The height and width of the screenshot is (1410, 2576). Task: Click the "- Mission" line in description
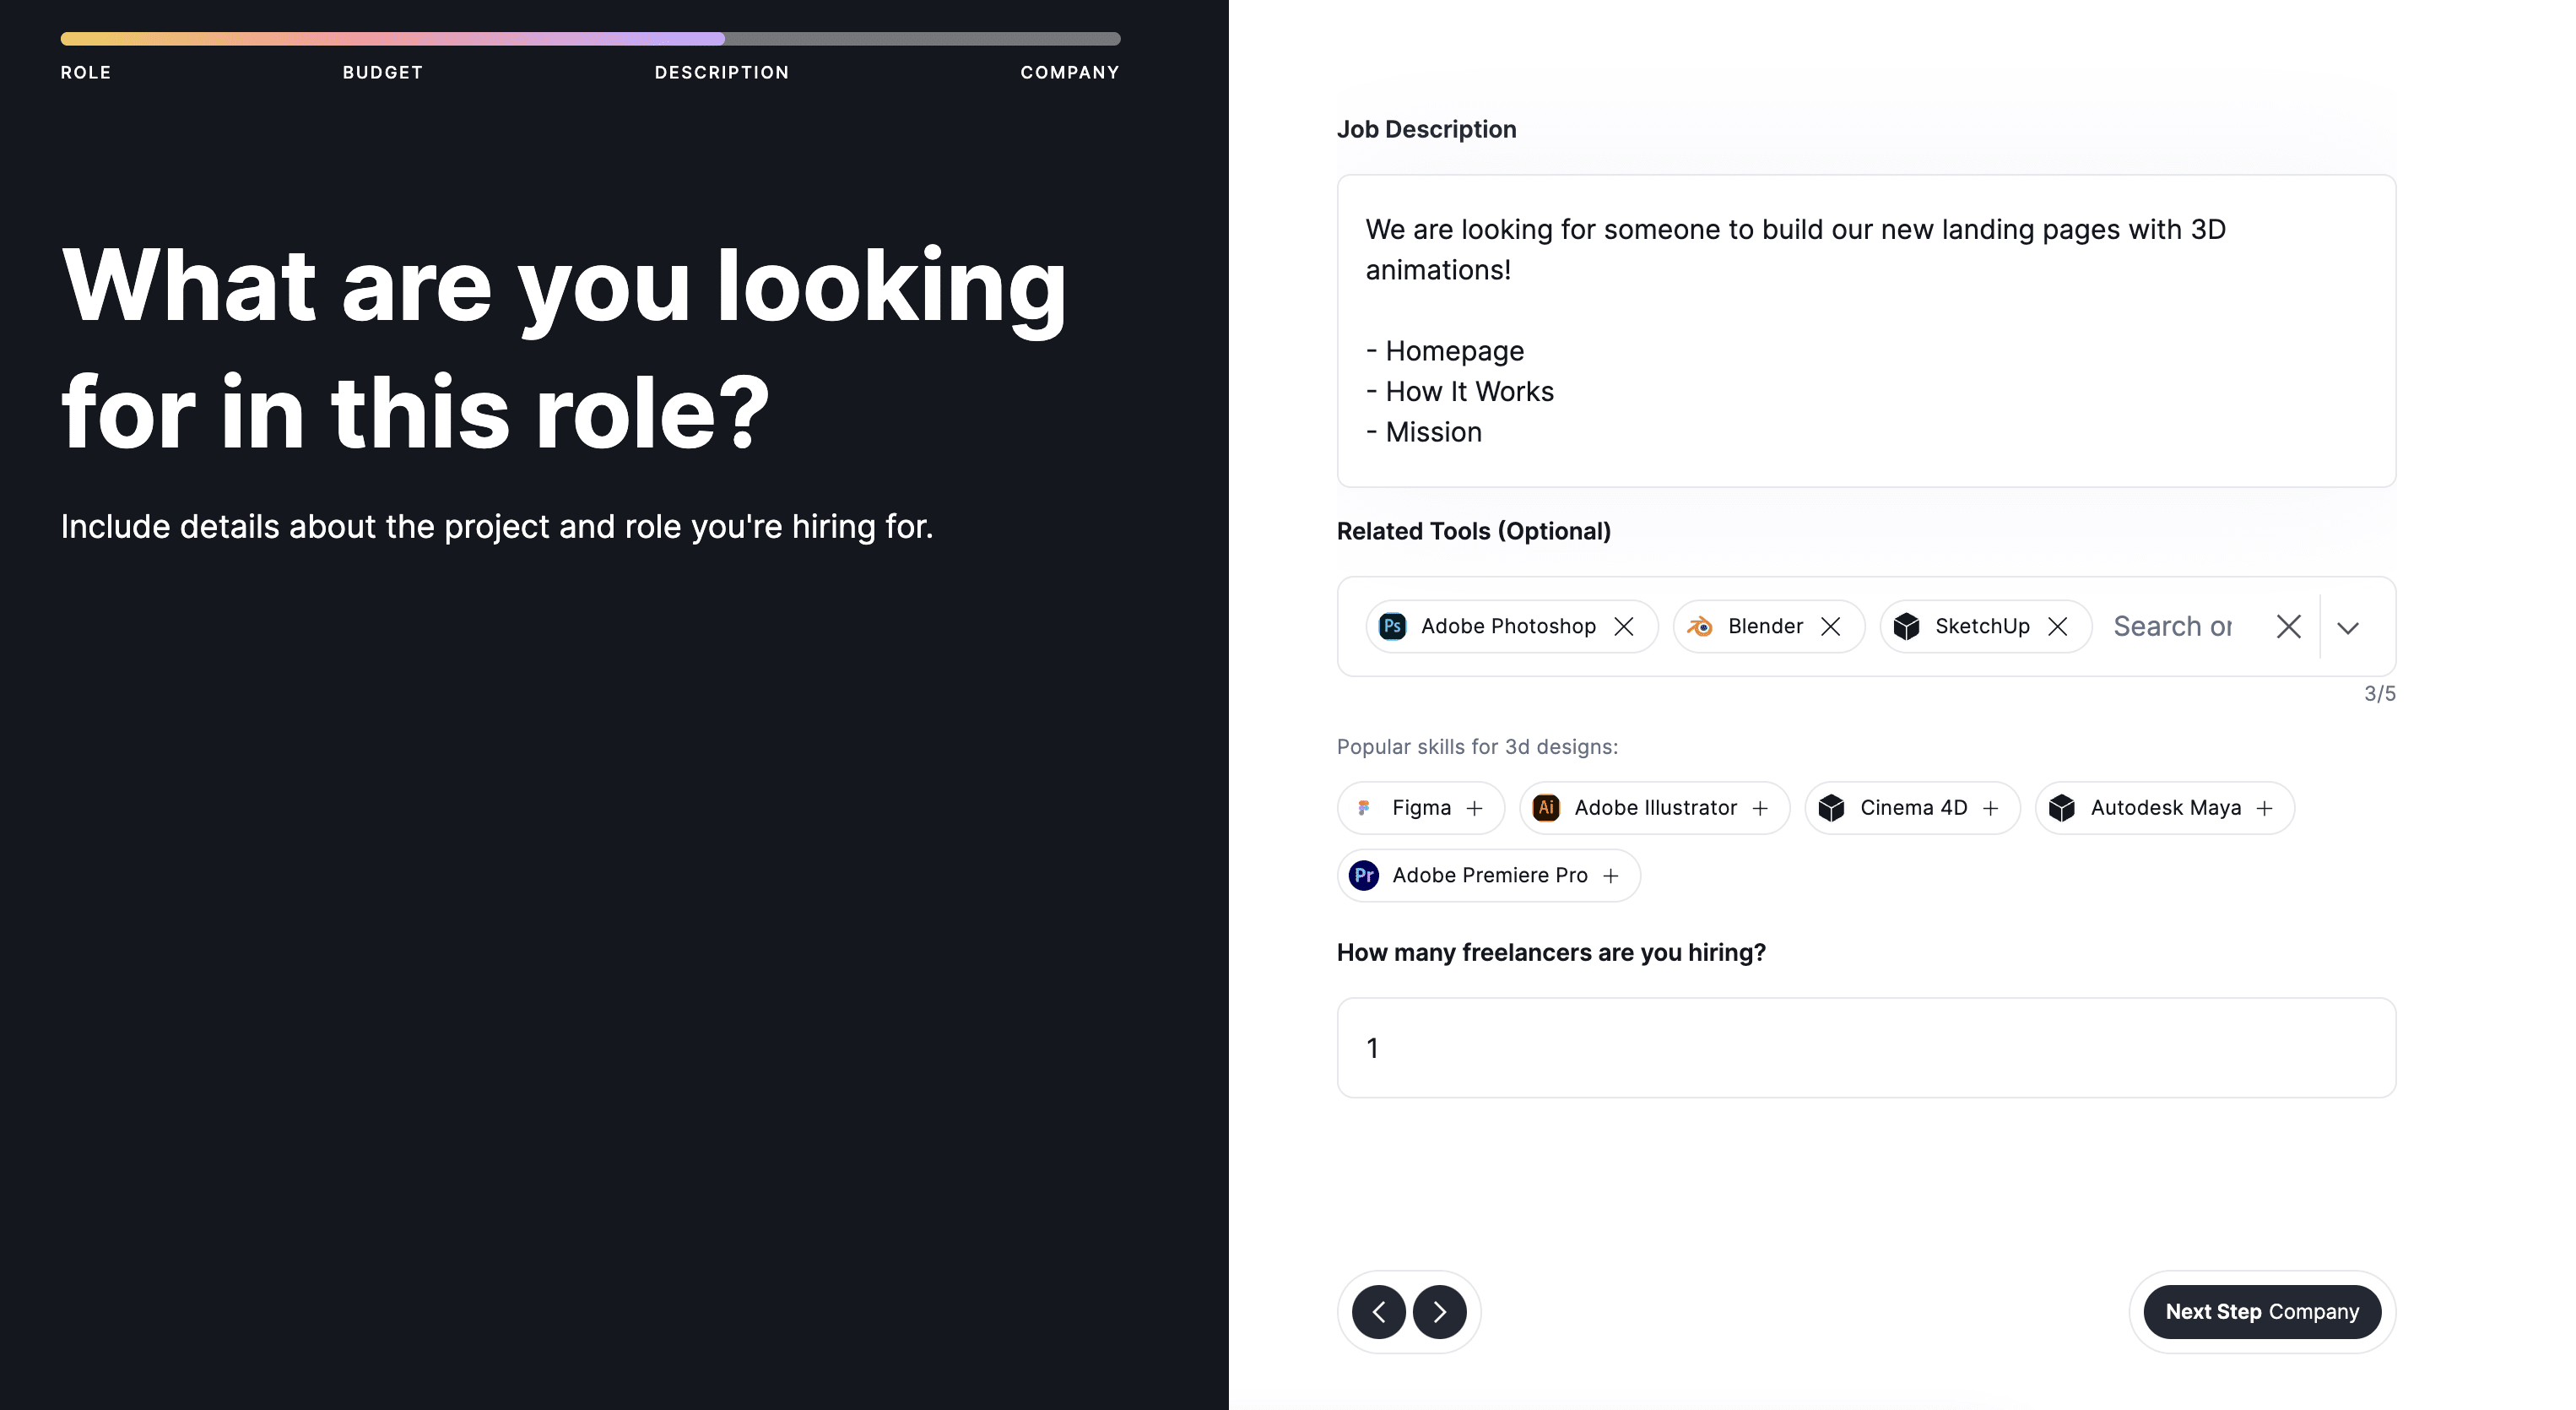(x=1424, y=432)
